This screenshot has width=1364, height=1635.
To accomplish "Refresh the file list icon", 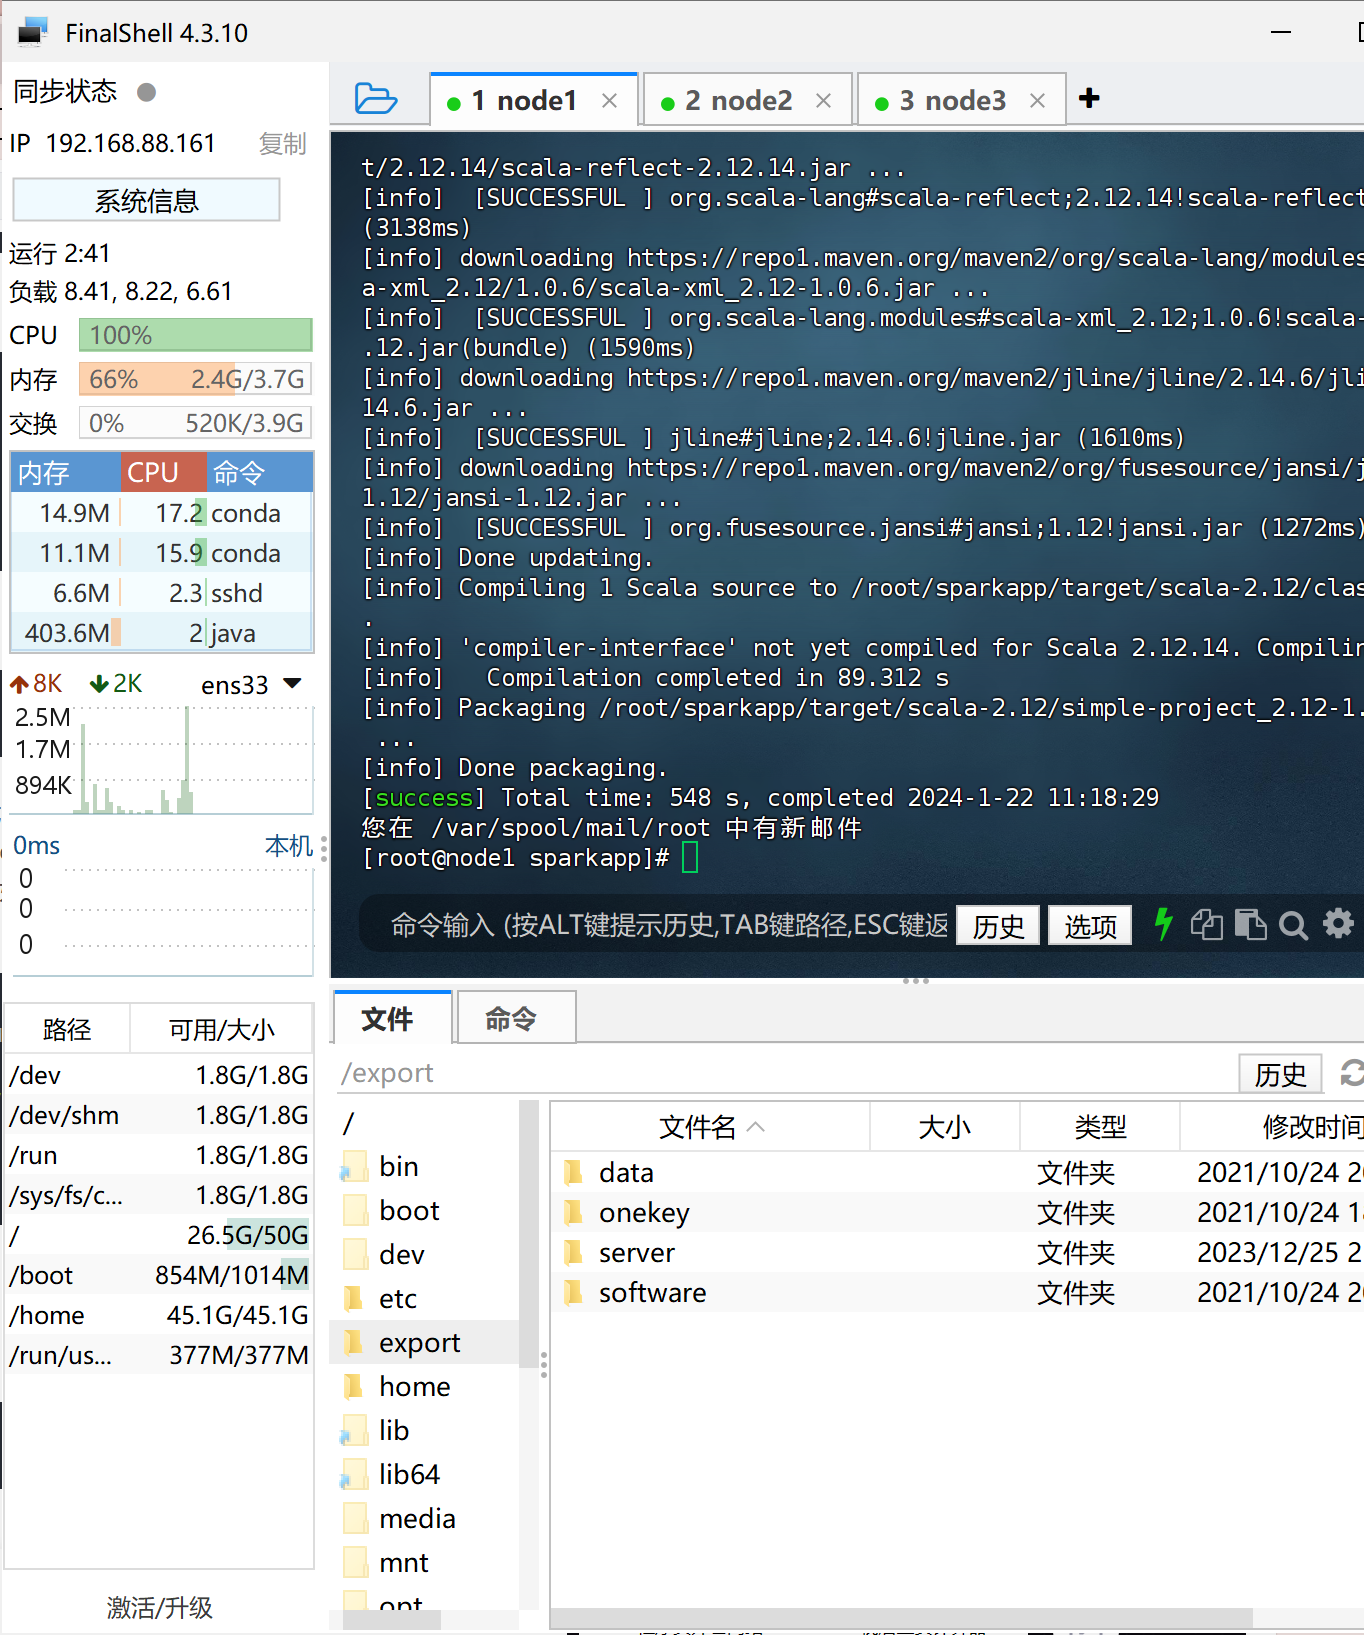I will 1352,1073.
